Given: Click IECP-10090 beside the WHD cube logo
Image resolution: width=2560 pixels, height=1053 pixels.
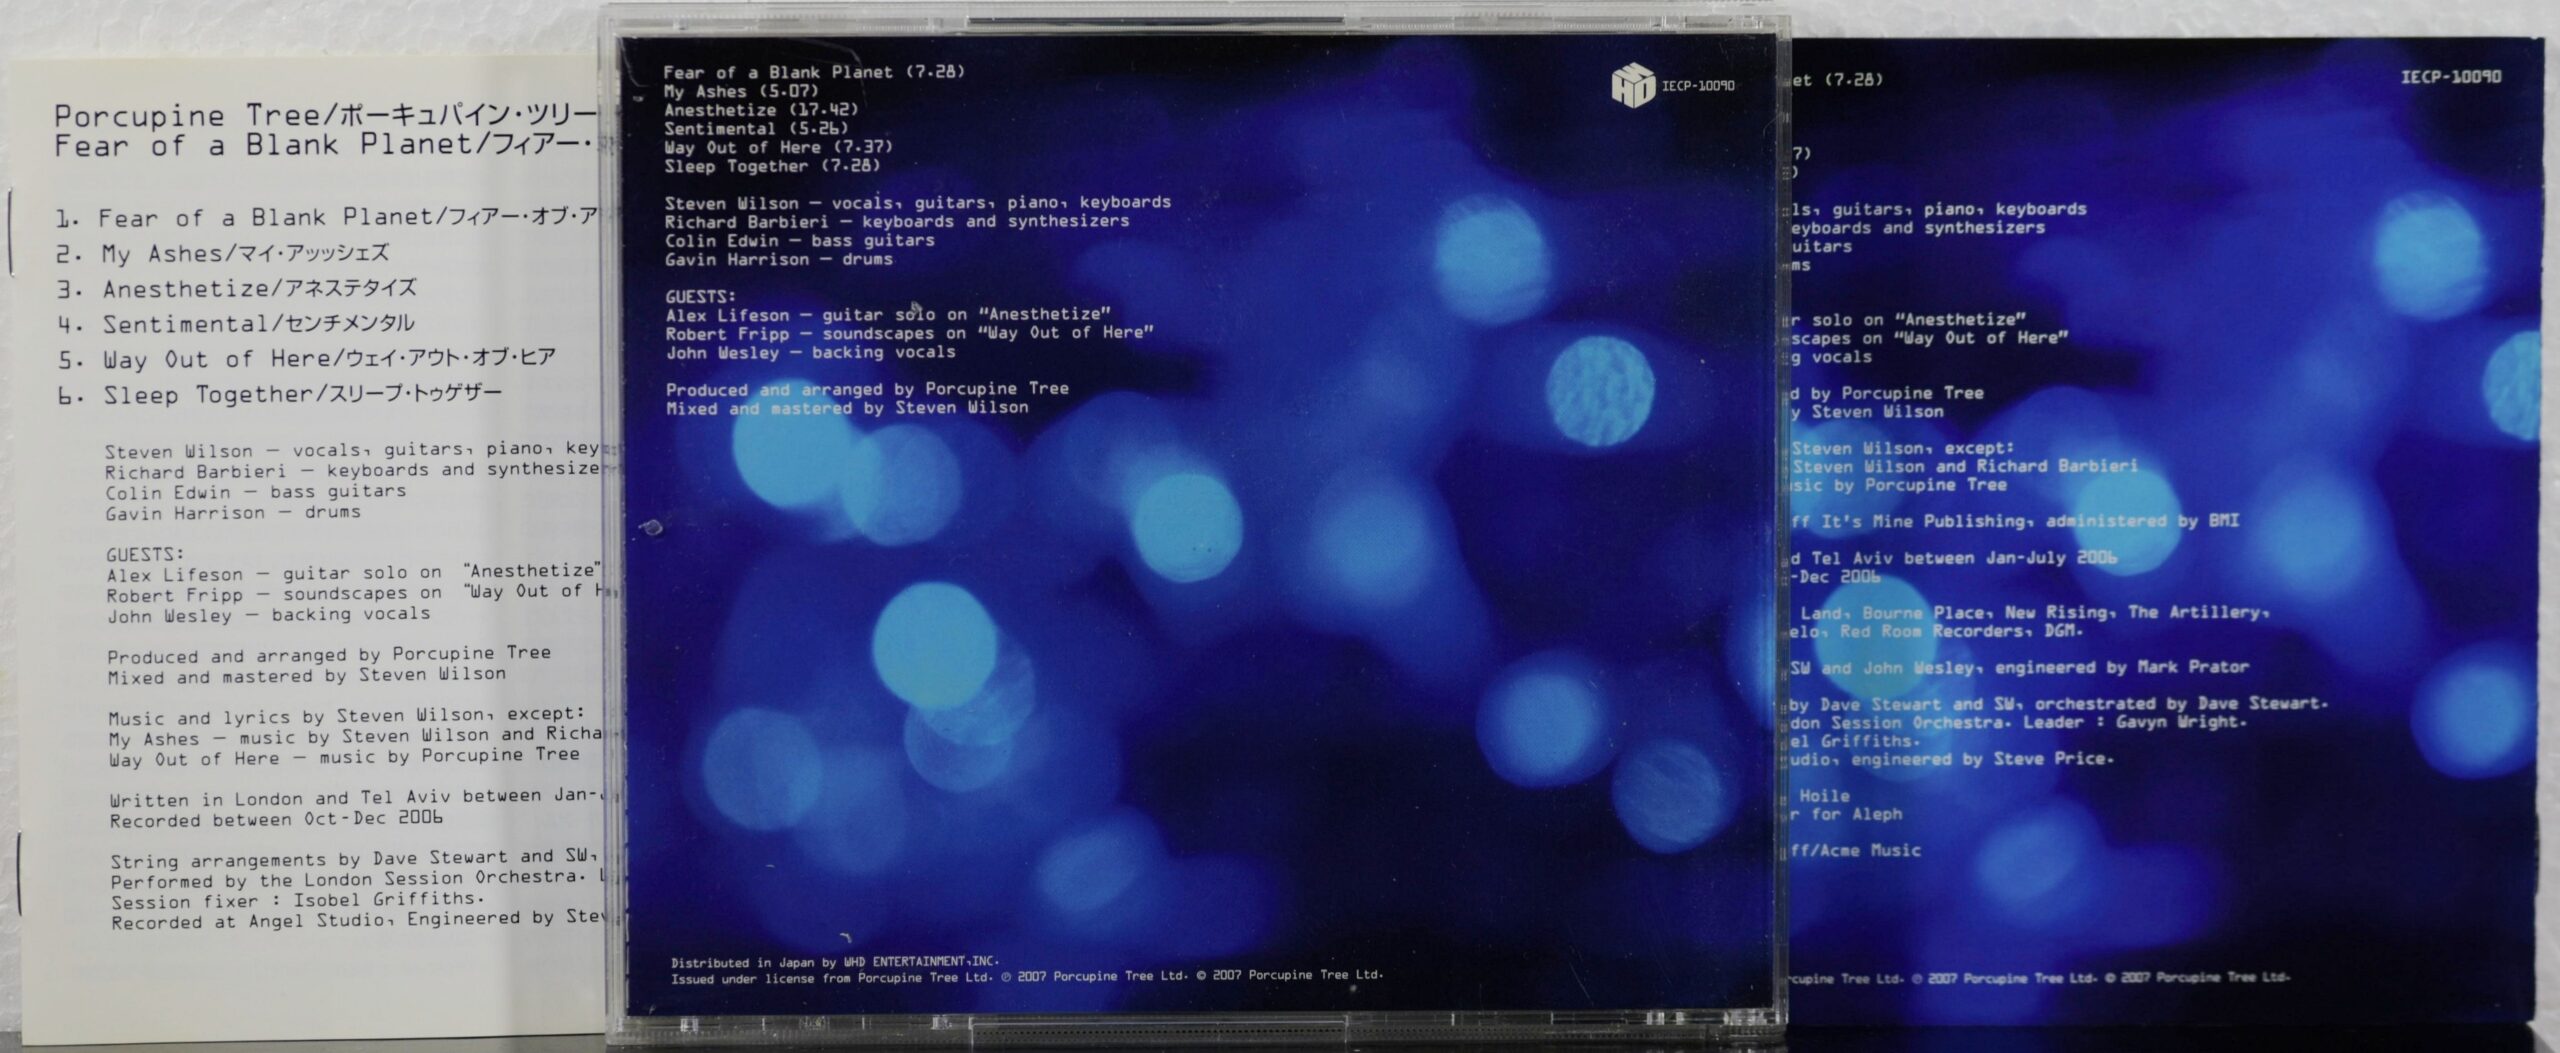Looking at the screenshot, I should pos(1698,86).
